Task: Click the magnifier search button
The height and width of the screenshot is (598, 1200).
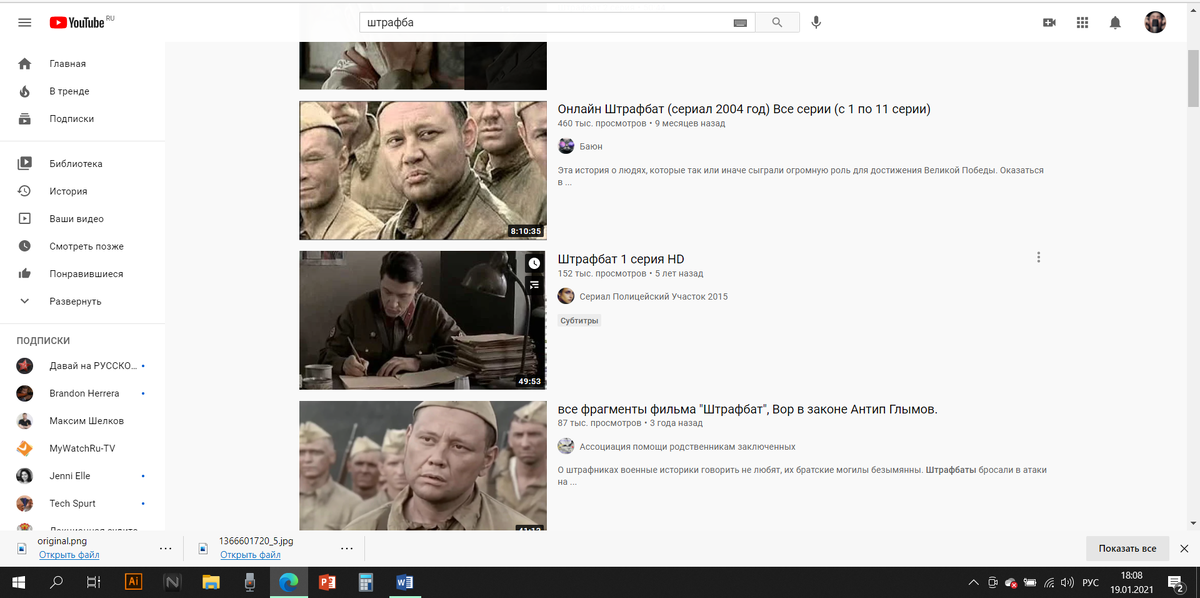Action: [x=777, y=22]
